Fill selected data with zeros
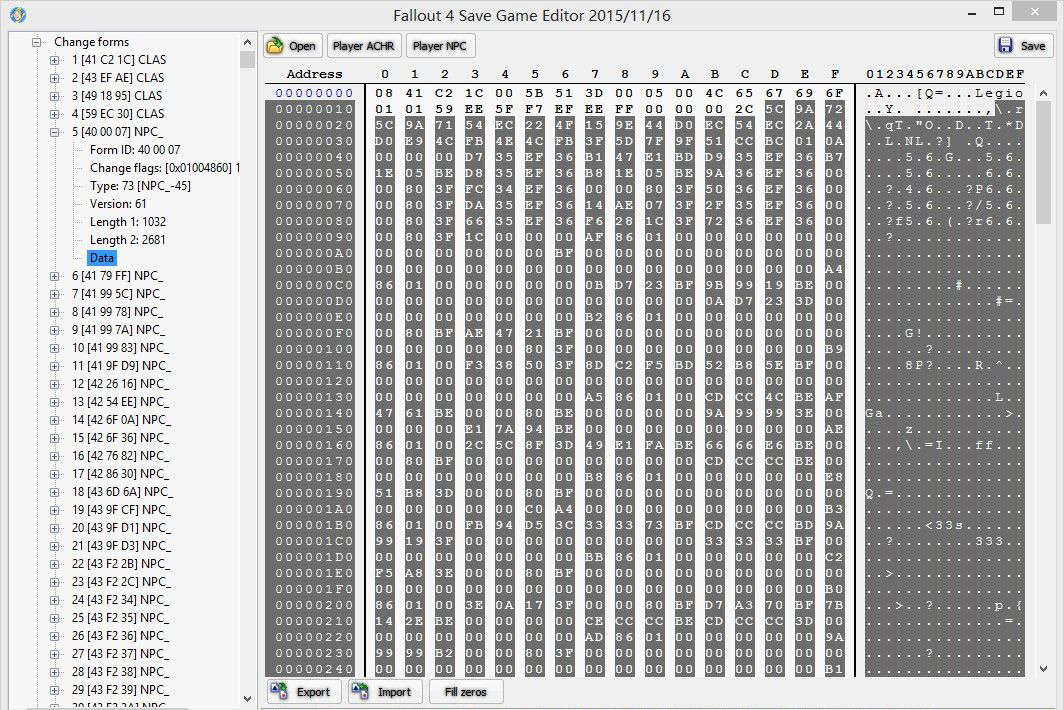This screenshot has height=710, width=1064. pos(466,692)
